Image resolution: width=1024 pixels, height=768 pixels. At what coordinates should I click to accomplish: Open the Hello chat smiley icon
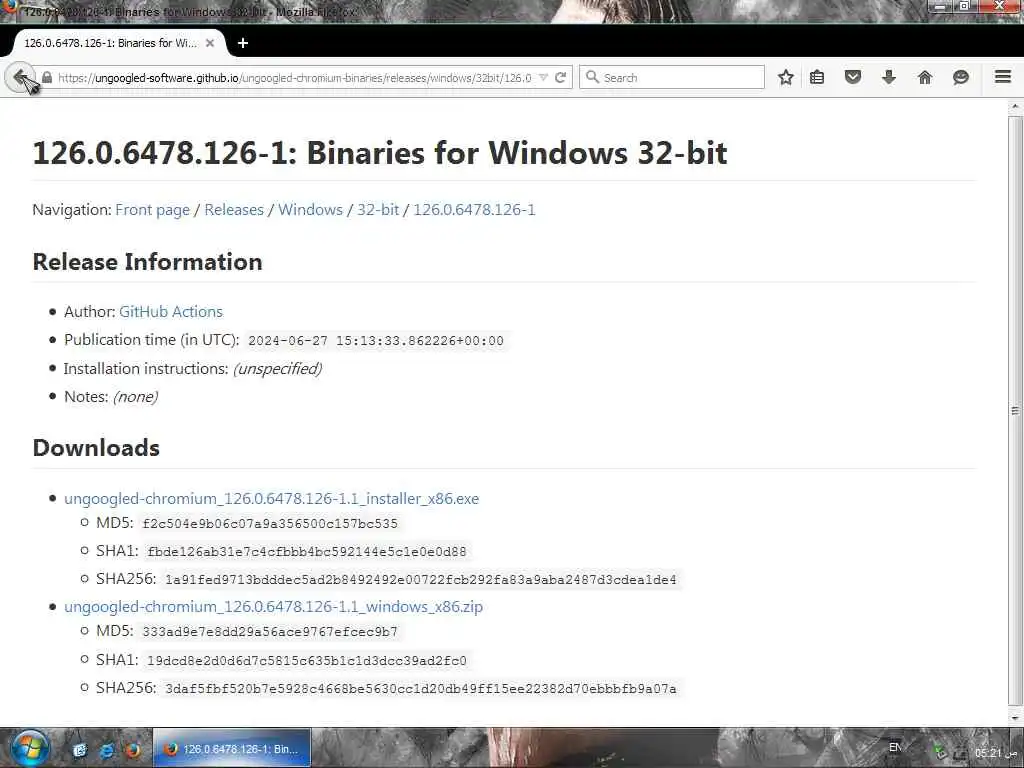961,77
